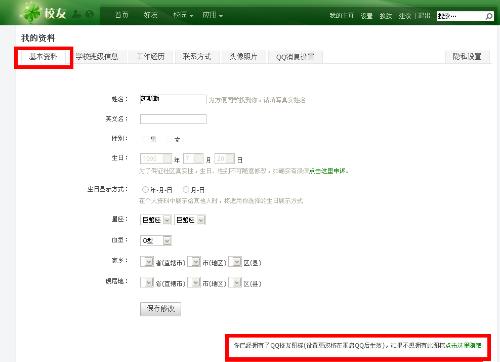Click the 校友 clover logo
Viewport: 500px width, 362px height.
pos(43,13)
